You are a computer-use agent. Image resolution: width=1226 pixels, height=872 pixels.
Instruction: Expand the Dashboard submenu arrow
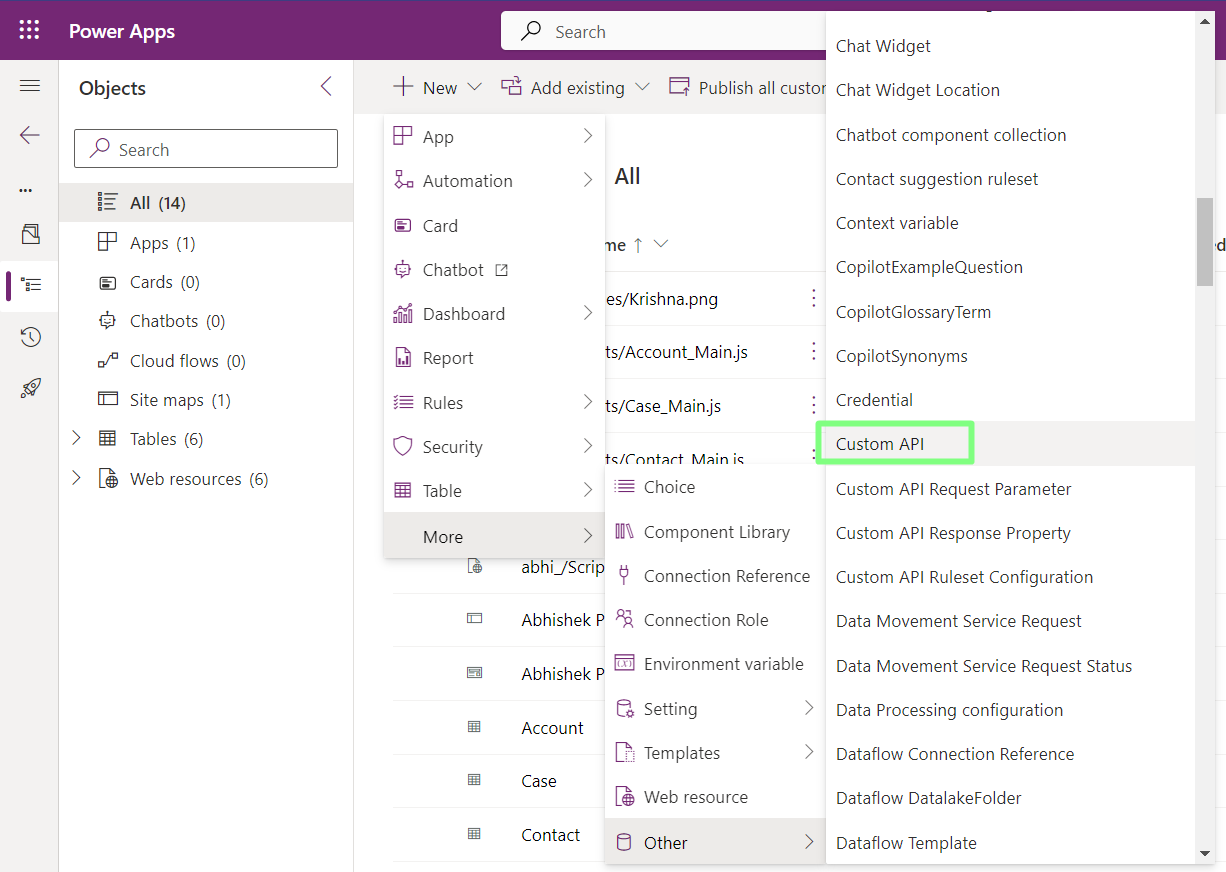click(x=588, y=313)
